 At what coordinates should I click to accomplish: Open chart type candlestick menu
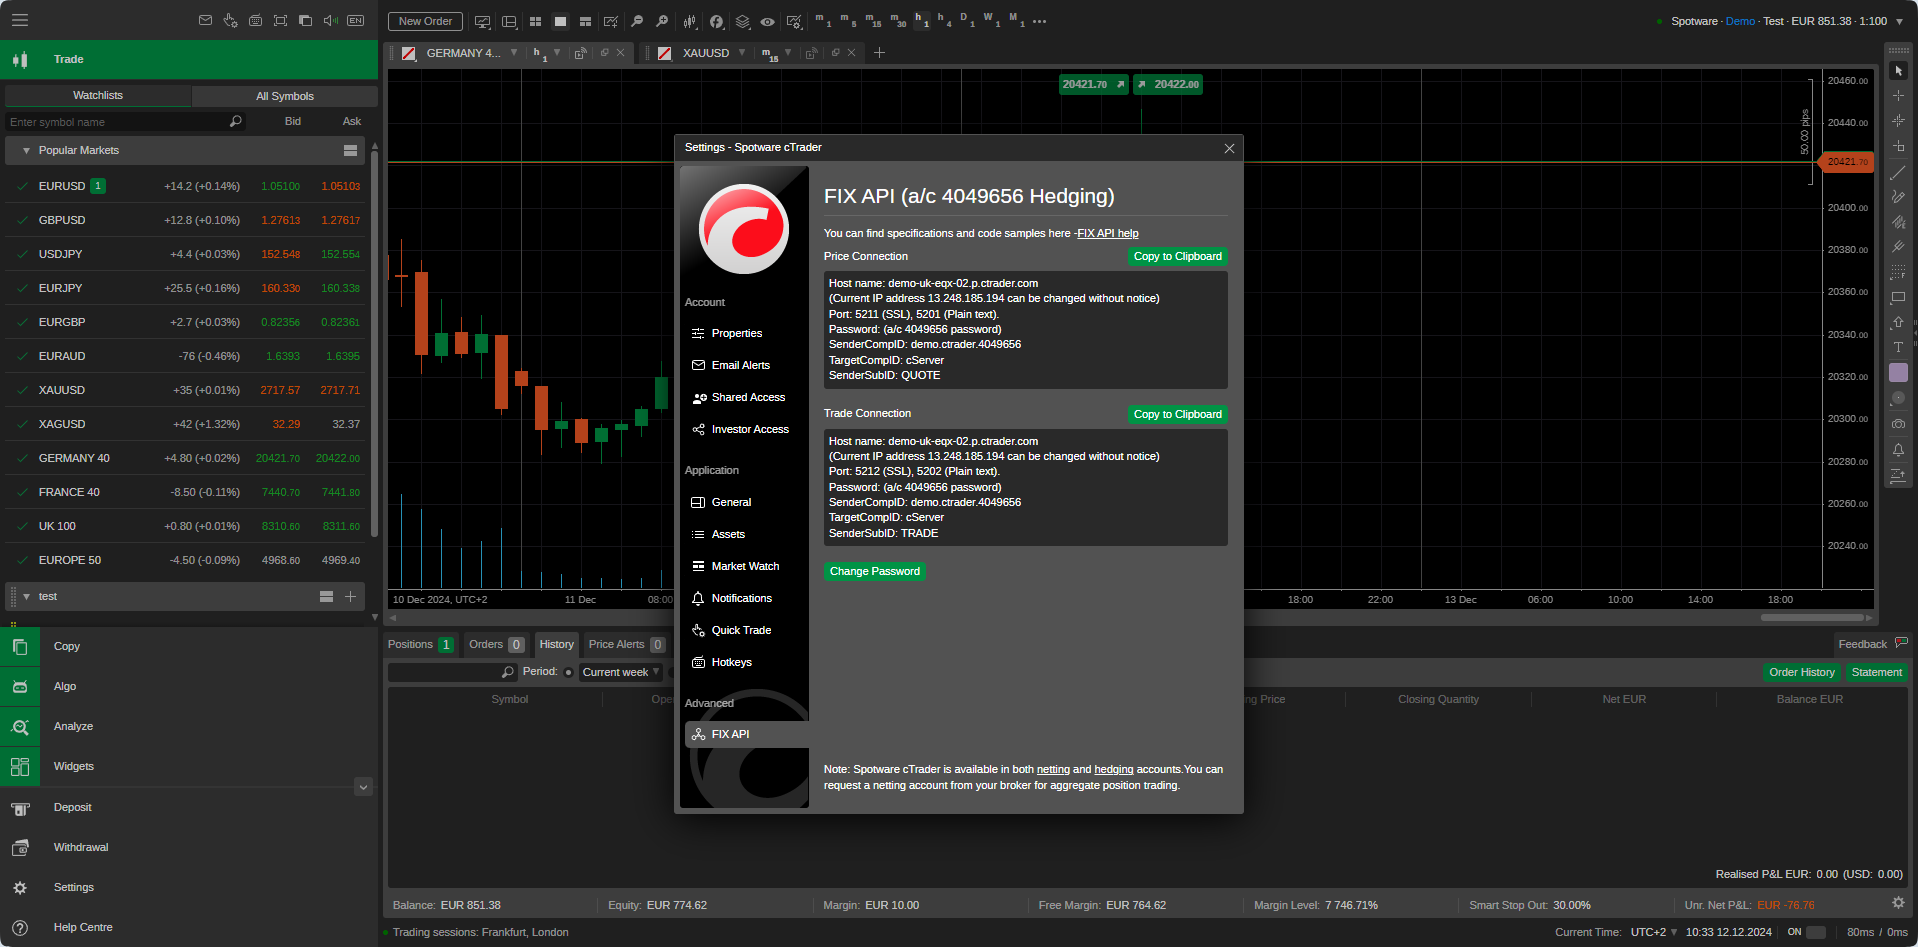point(690,21)
